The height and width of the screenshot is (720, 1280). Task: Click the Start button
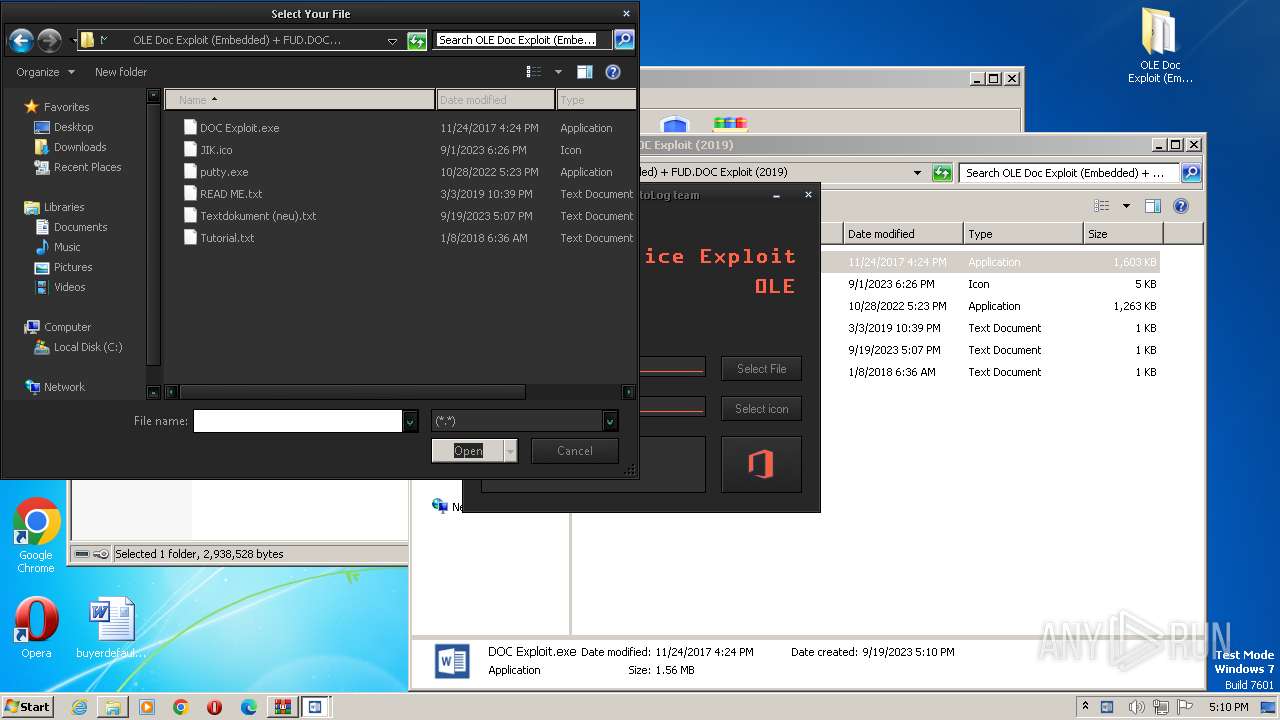pos(27,706)
